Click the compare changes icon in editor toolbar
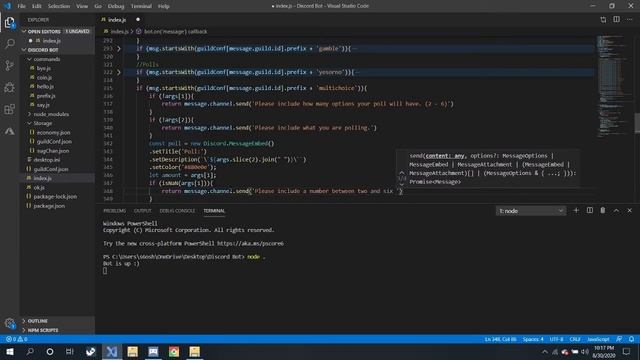This screenshot has width=640, height=360. tap(603, 20)
